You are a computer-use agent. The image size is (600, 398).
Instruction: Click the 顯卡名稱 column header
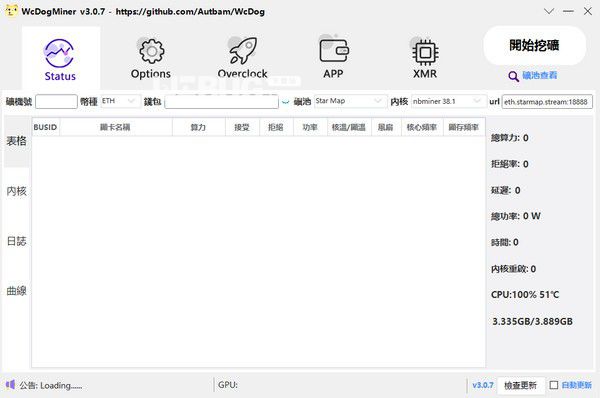[116, 127]
